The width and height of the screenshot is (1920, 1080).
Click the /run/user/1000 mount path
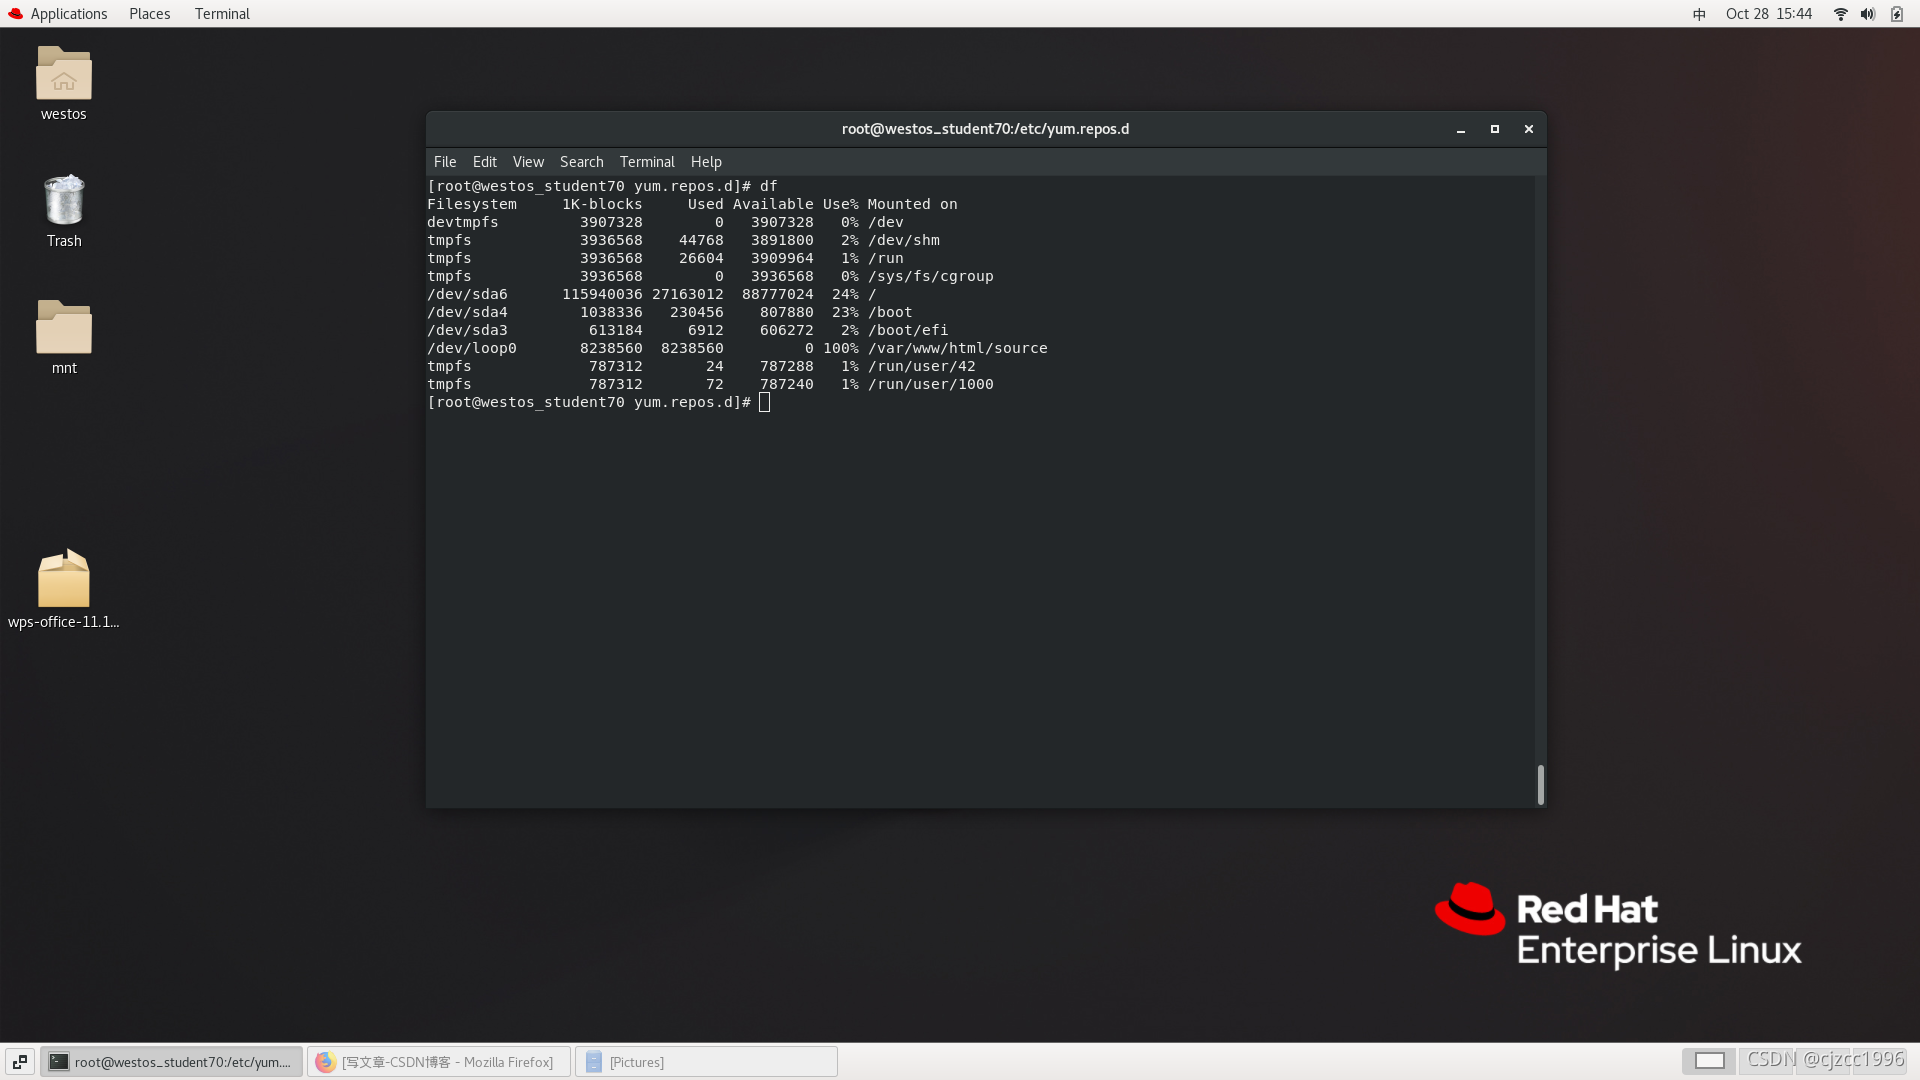click(931, 384)
